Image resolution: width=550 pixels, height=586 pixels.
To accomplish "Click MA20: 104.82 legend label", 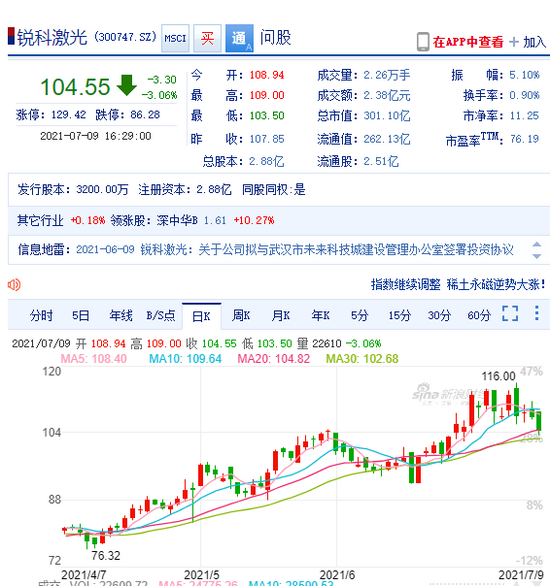I will tap(274, 359).
